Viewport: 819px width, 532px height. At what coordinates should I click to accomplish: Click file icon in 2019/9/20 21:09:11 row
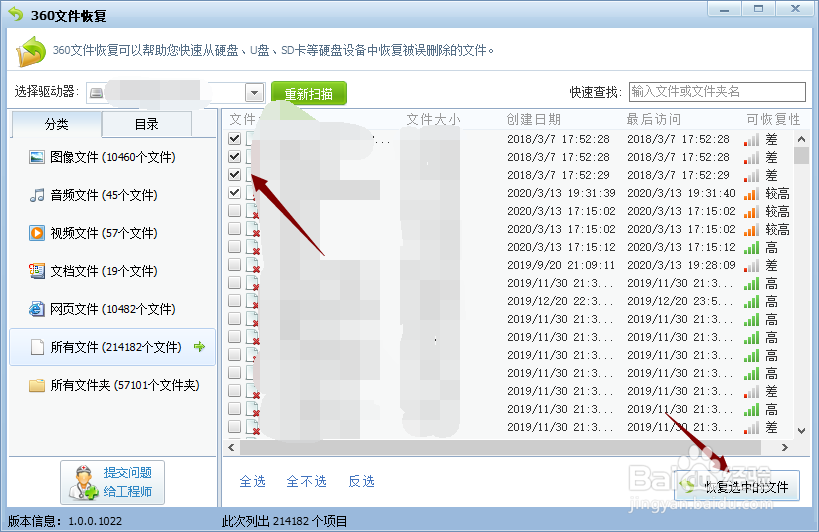pos(253,265)
